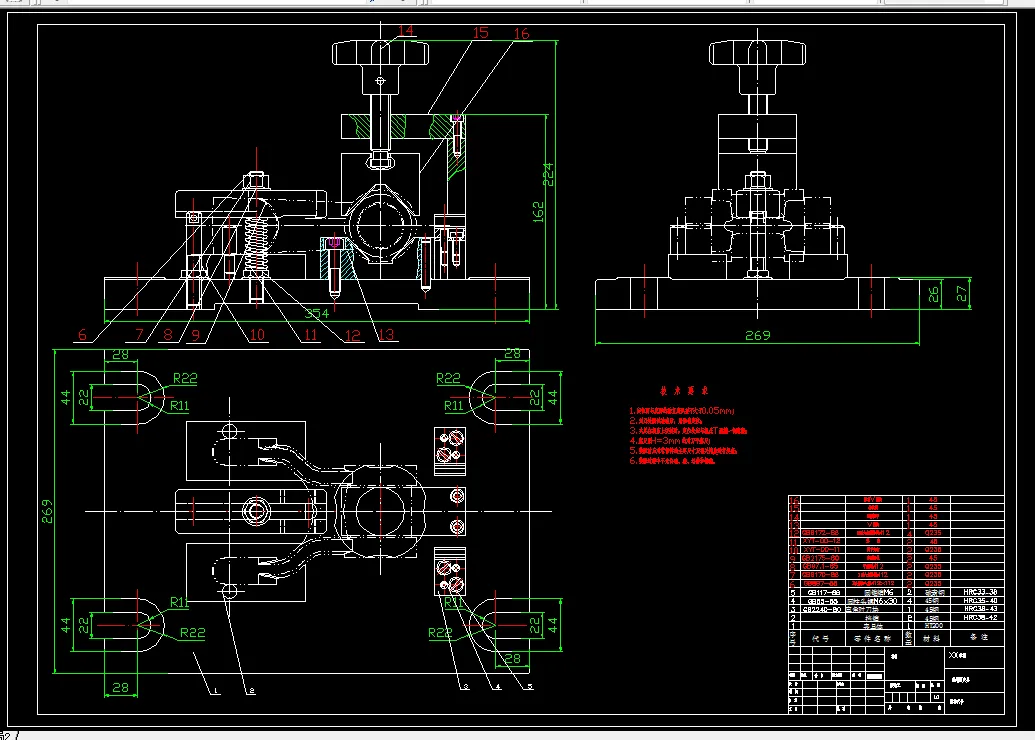Click the white balloon number 2 under the plan view

click(x=251, y=690)
